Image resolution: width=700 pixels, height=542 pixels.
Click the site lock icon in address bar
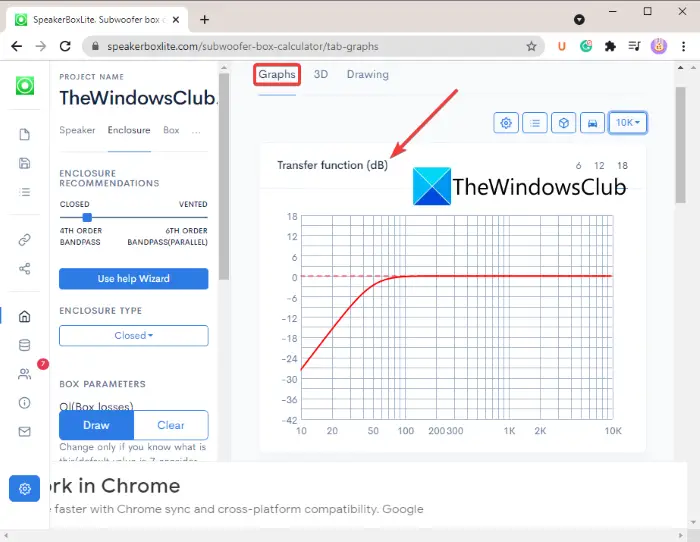95,46
